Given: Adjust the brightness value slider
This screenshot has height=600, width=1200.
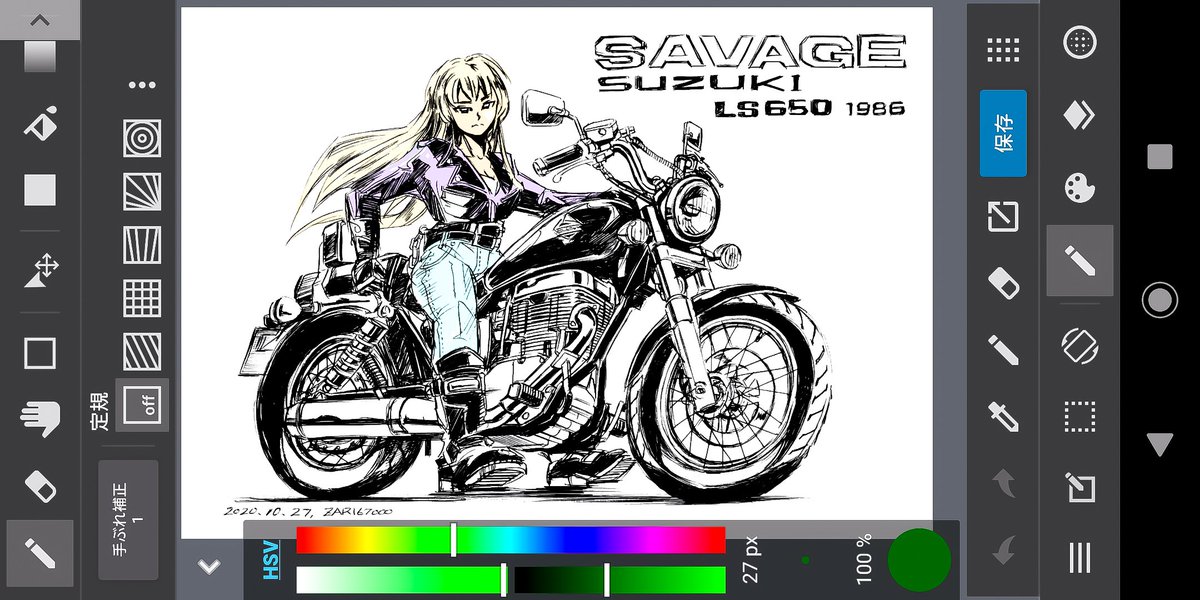Looking at the screenshot, I should point(618,580).
